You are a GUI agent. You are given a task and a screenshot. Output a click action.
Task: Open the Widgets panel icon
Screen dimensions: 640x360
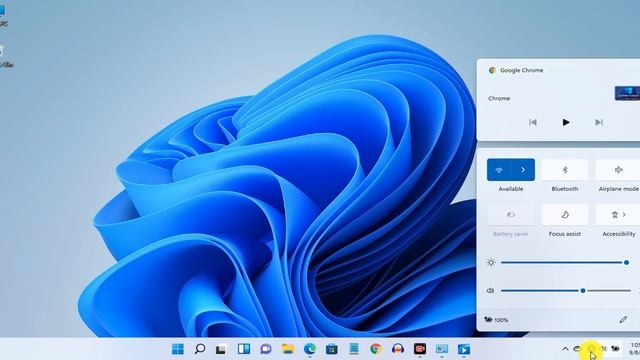tap(244, 349)
